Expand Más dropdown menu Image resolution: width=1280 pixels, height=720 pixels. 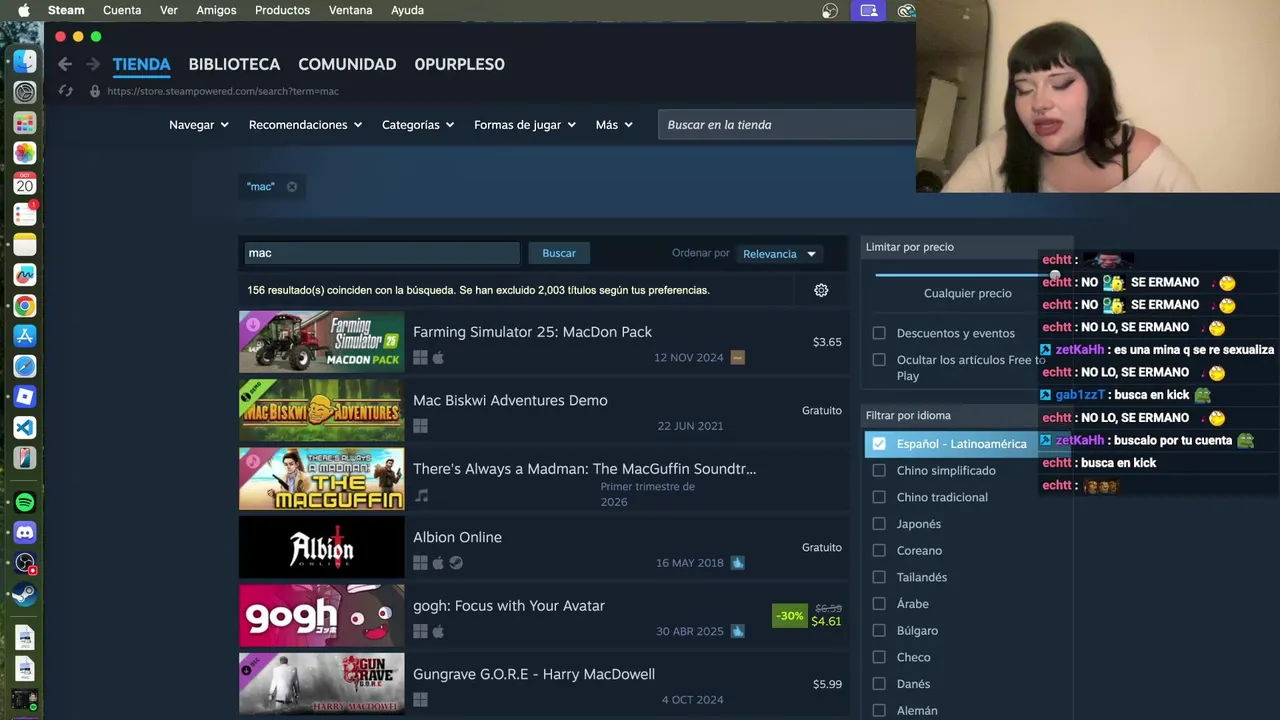tap(614, 125)
